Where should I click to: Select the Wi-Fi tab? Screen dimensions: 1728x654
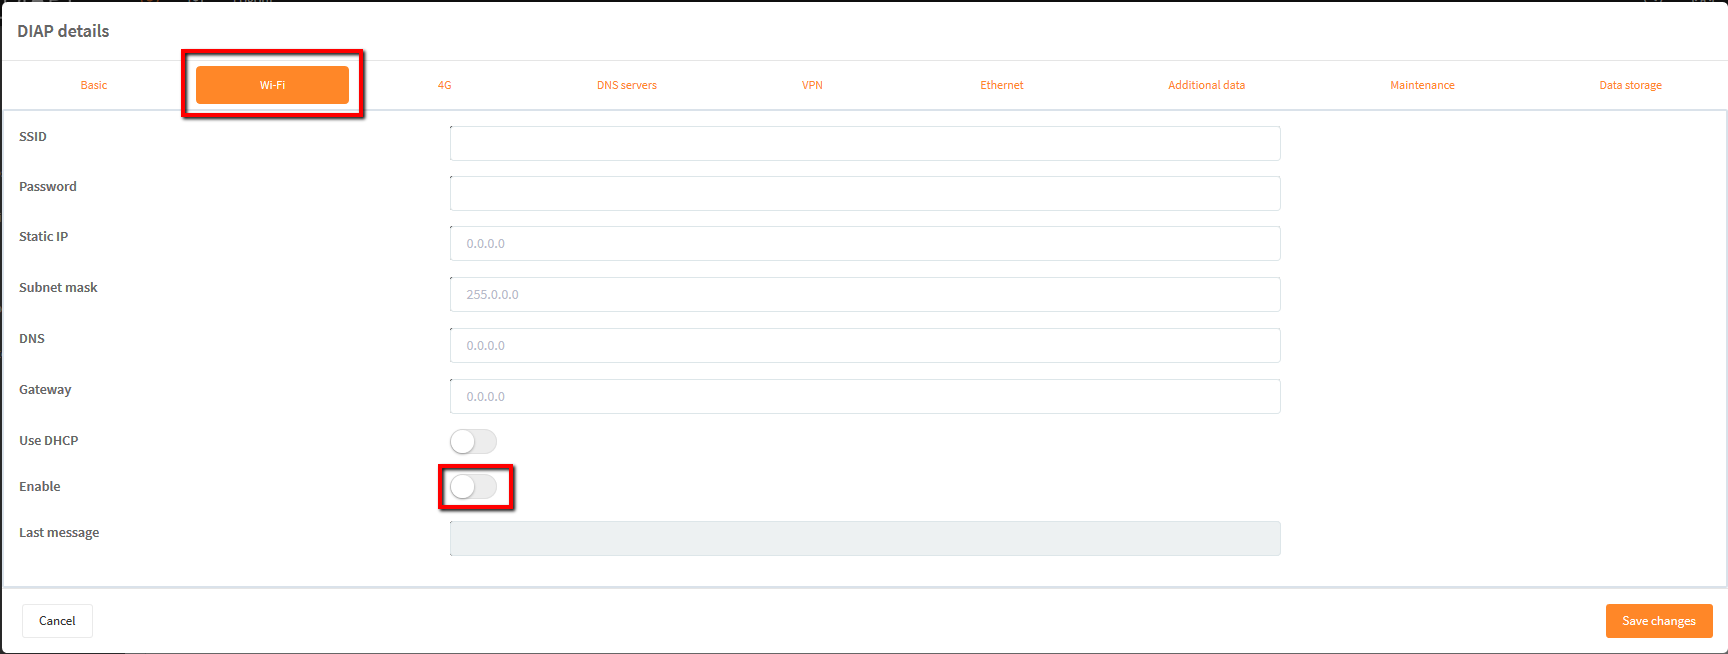click(x=272, y=85)
